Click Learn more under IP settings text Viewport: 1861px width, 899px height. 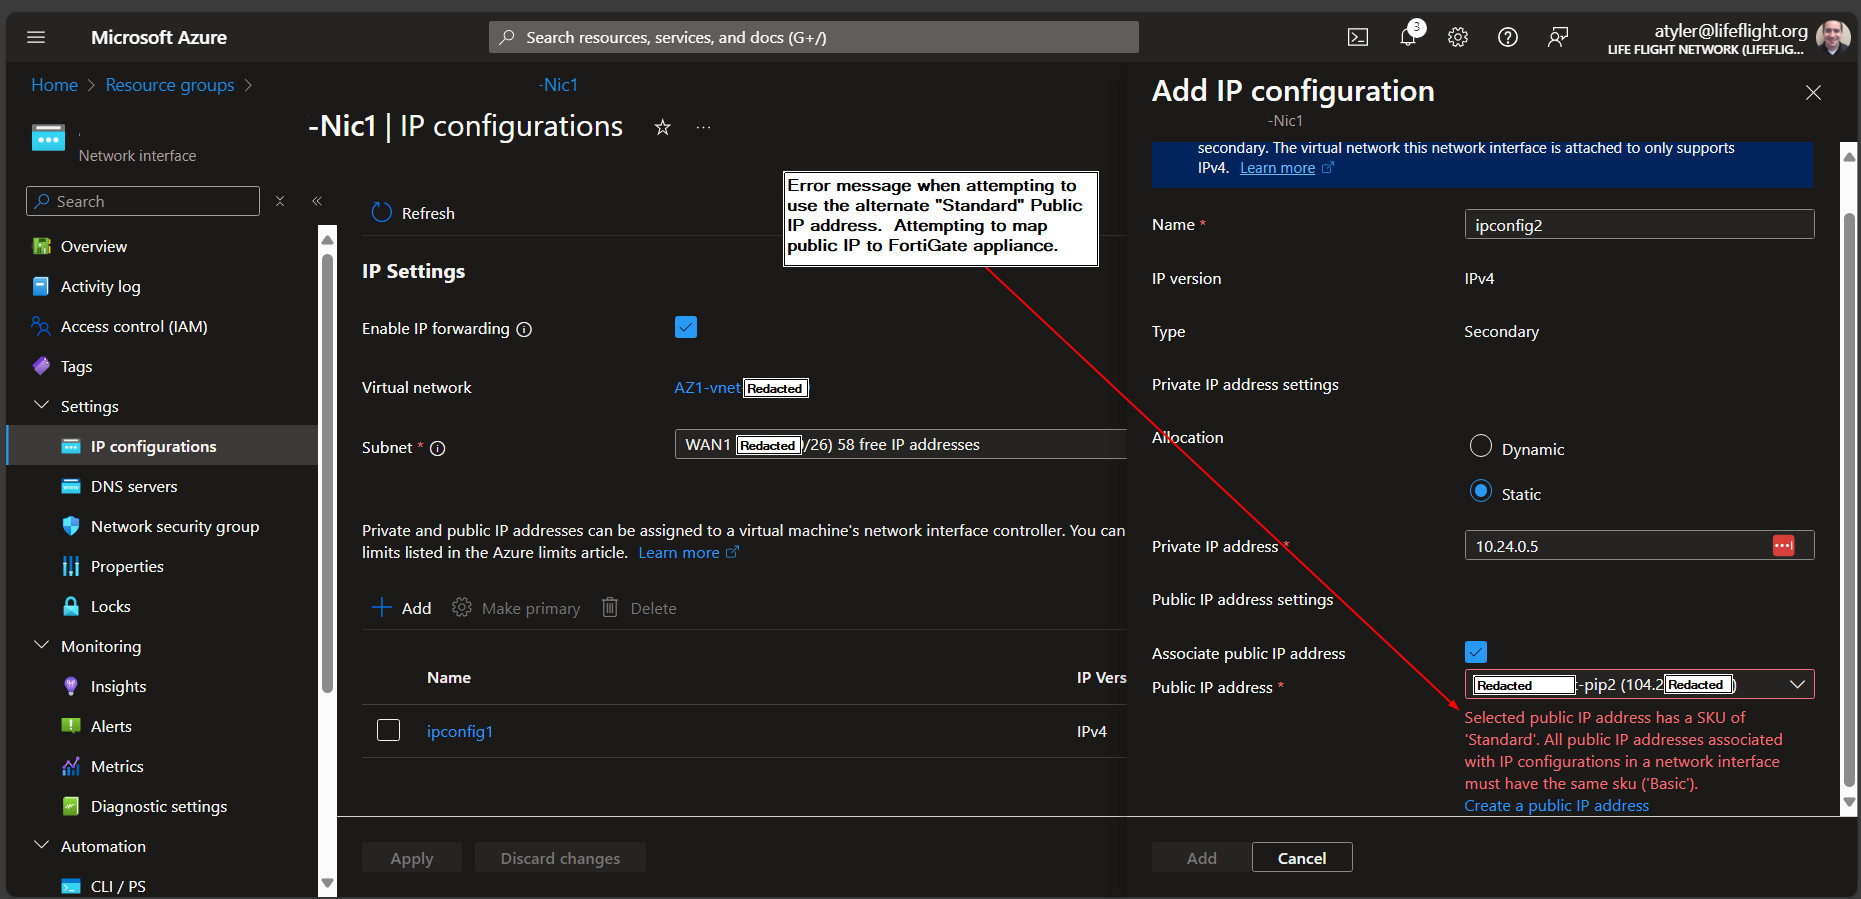click(x=688, y=552)
